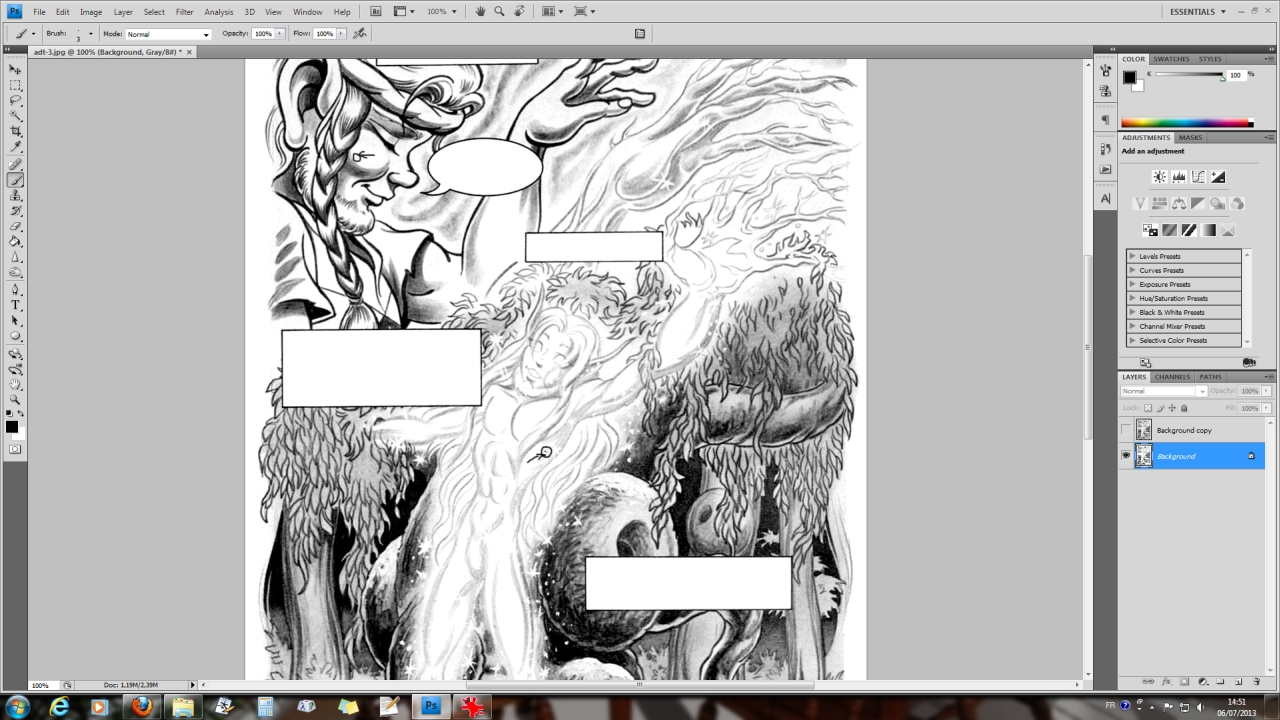Pick the Eraser tool

pos(15,227)
